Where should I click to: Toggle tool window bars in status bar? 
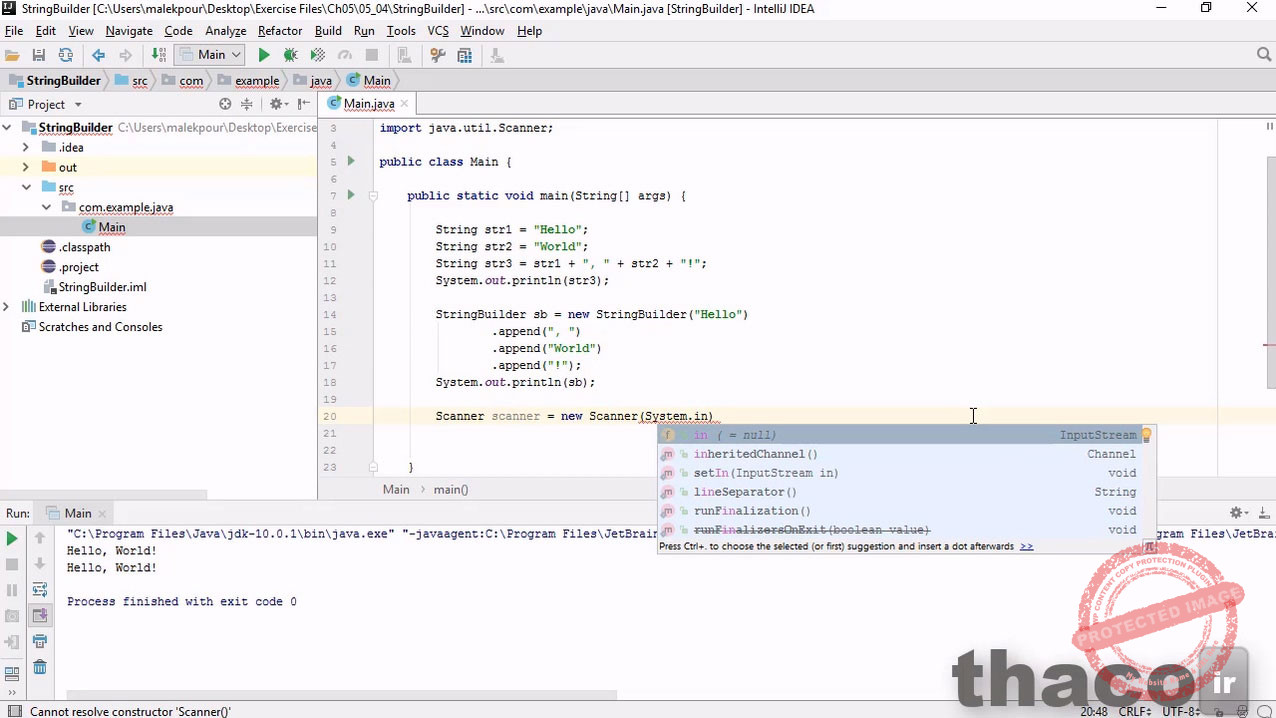click(12, 711)
